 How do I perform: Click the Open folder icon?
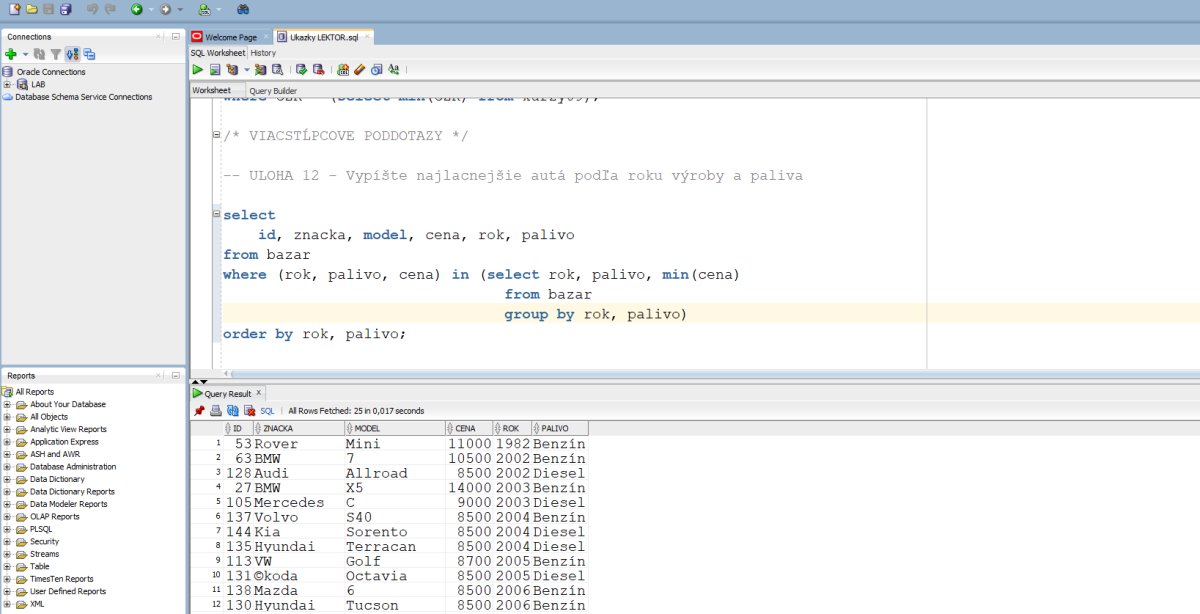click(32, 9)
